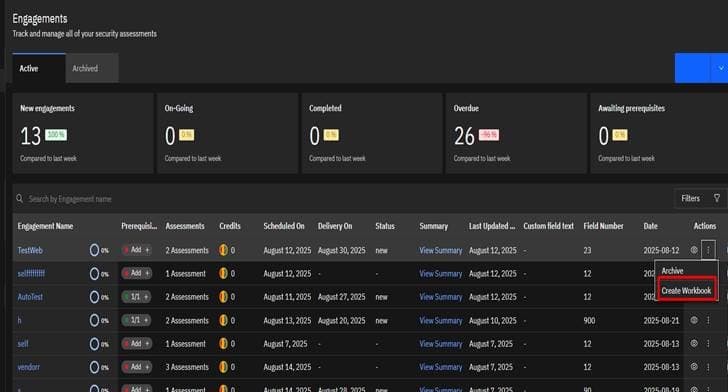The width and height of the screenshot is (728, 392).
Task: Select Create Workbook from the menu
Action: [x=686, y=291]
